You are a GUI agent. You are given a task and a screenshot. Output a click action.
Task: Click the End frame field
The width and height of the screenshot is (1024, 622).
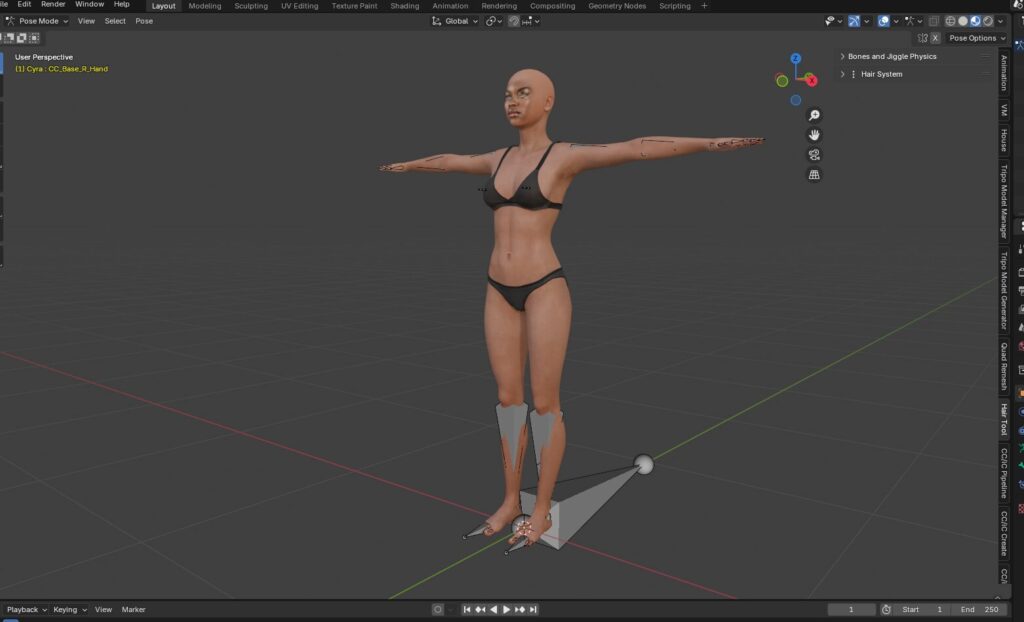point(979,610)
